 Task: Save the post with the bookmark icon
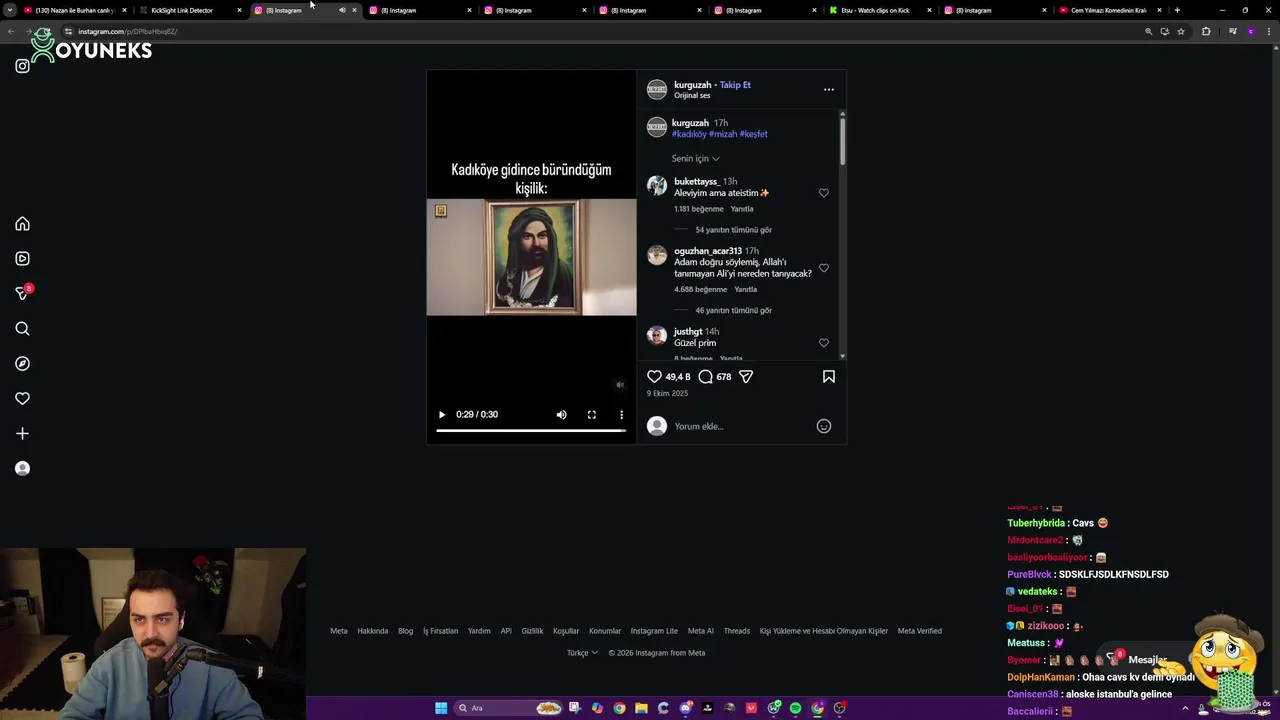pyautogui.click(x=828, y=377)
